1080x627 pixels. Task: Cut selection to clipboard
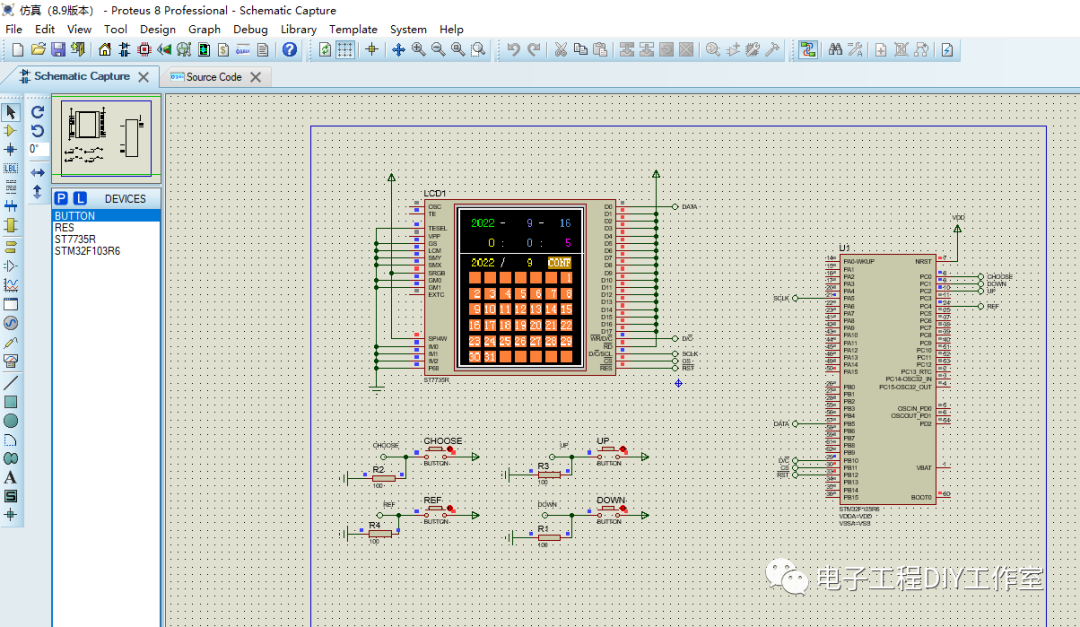tap(561, 50)
